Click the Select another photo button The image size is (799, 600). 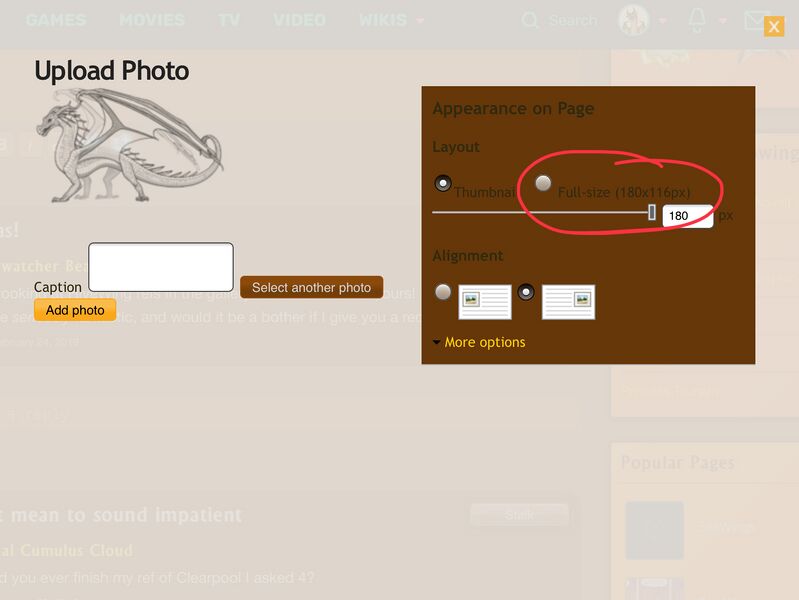coord(311,287)
